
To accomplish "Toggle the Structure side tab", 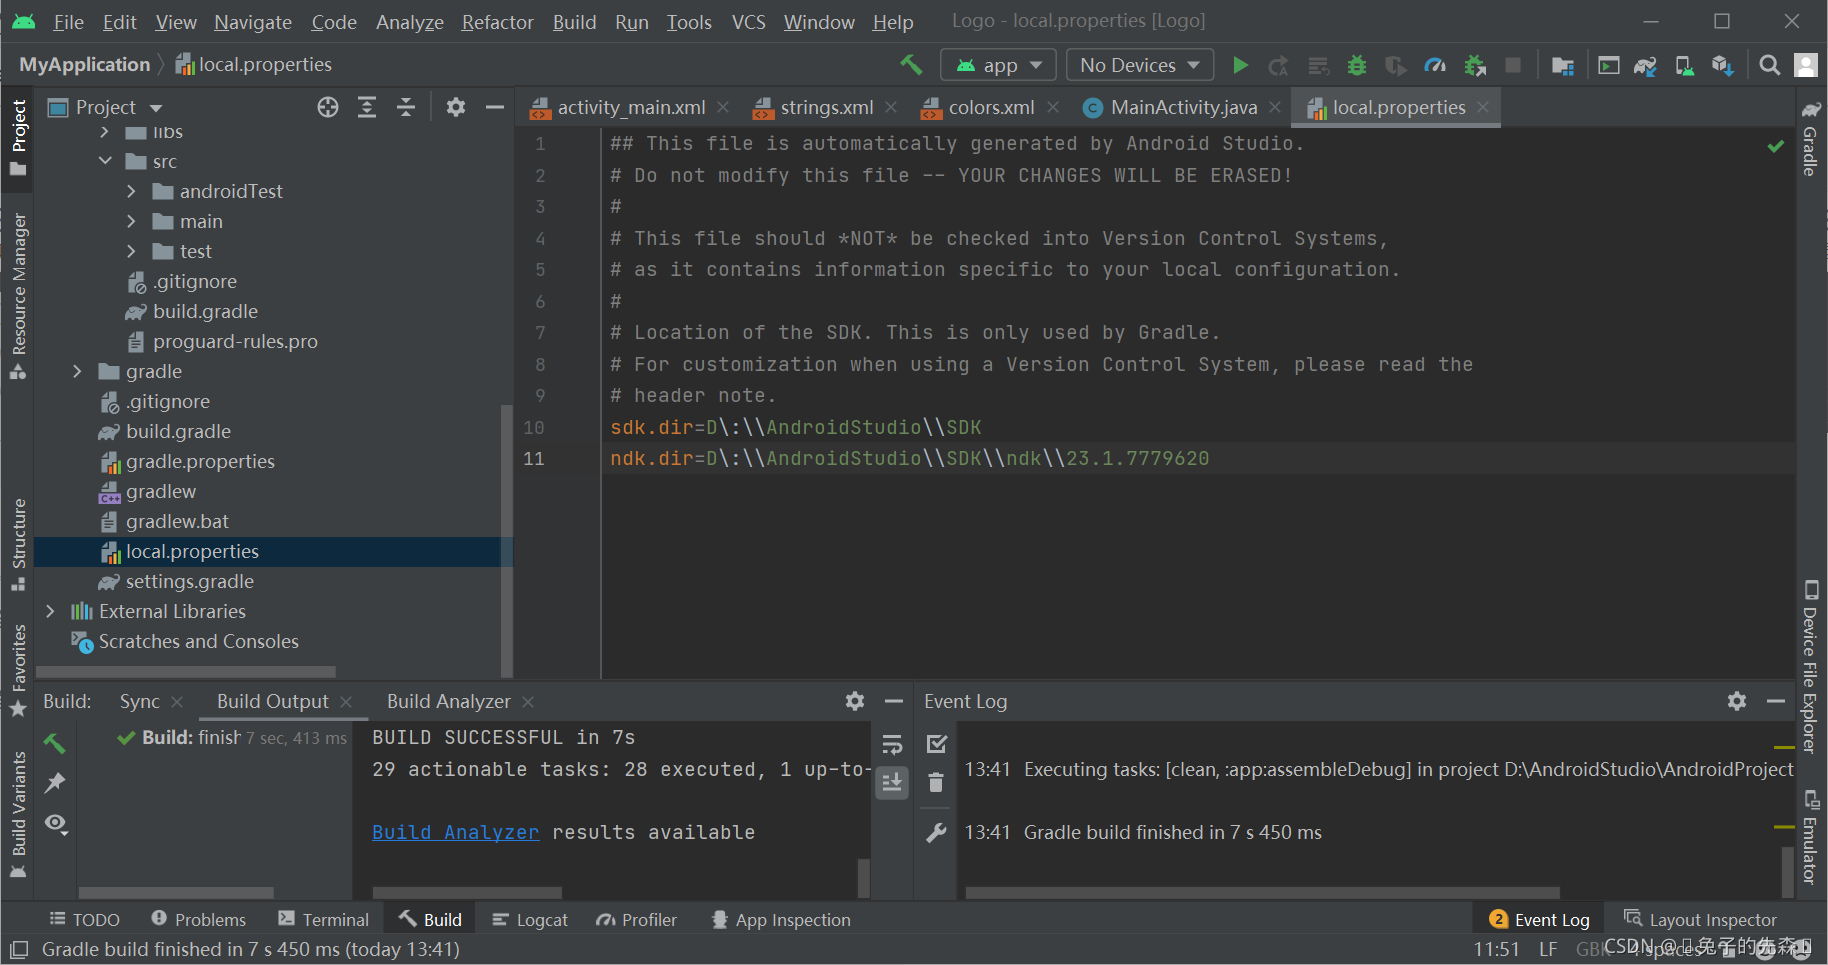I will tap(18, 544).
